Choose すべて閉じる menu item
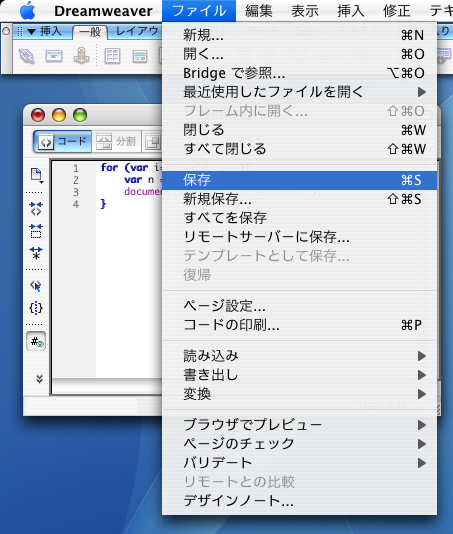 pyautogui.click(x=299, y=149)
